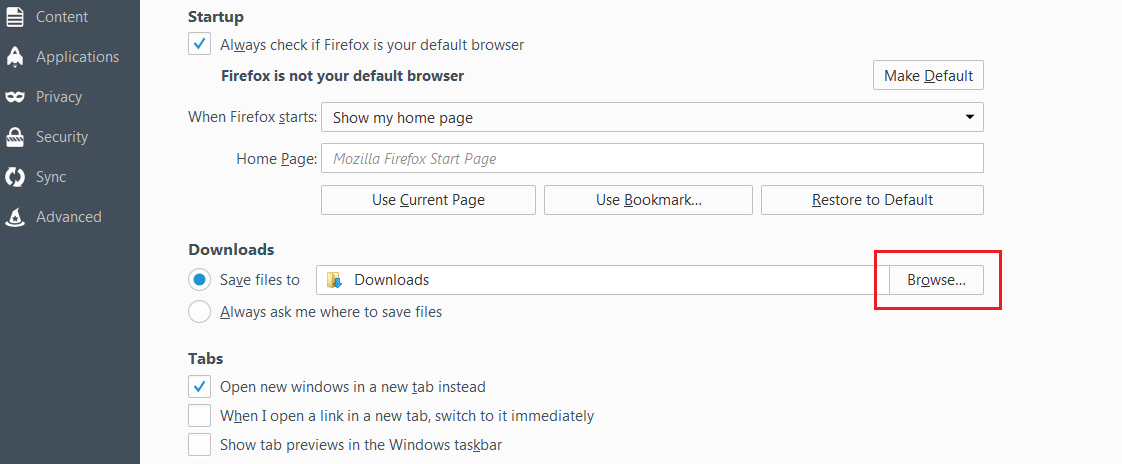Screen dimensions: 1122x464
Task: Click the Restore to Default button
Action: (872, 200)
